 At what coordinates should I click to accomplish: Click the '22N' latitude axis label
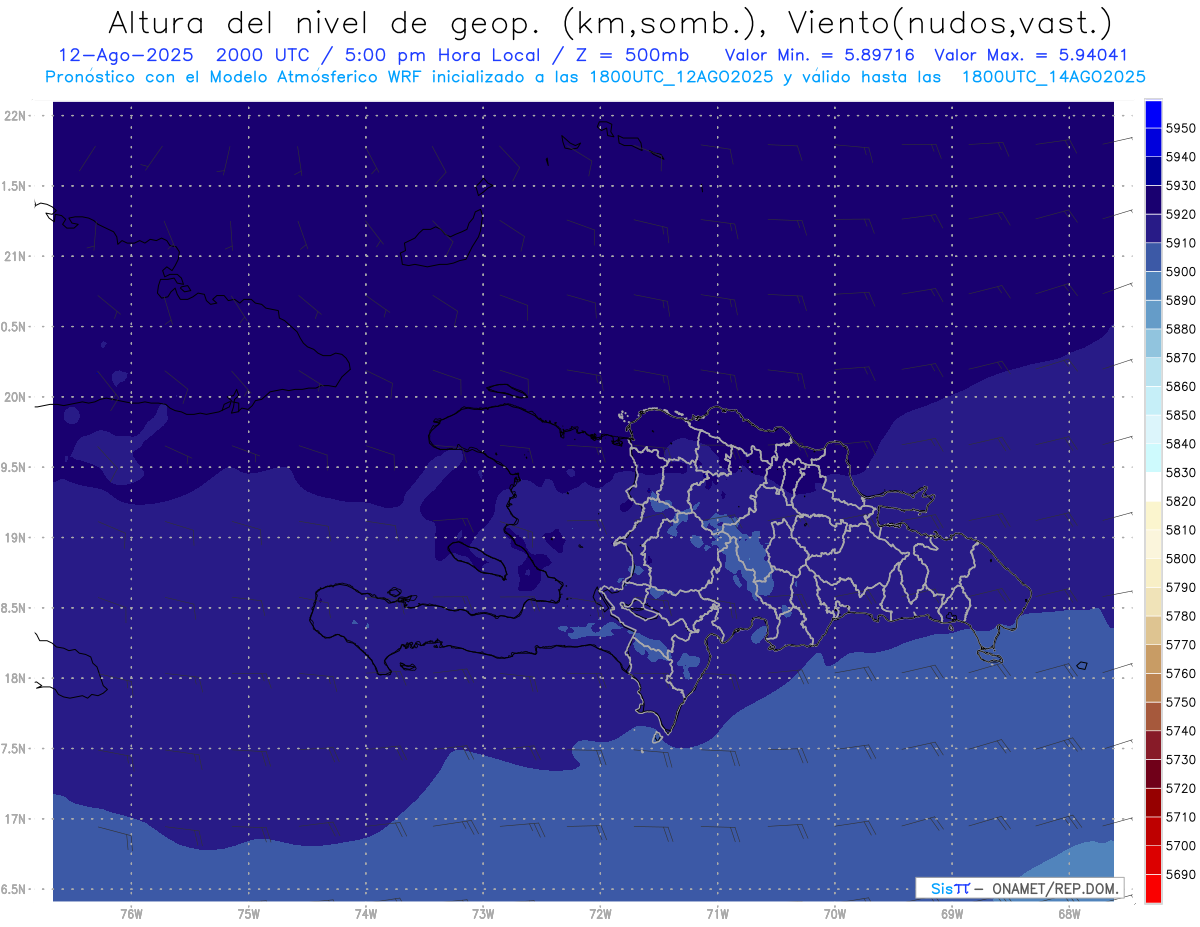[x=17, y=116]
